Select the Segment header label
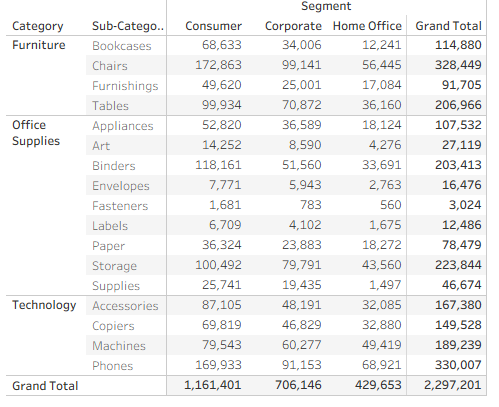The width and height of the screenshot is (499, 407). click(326, 6)
